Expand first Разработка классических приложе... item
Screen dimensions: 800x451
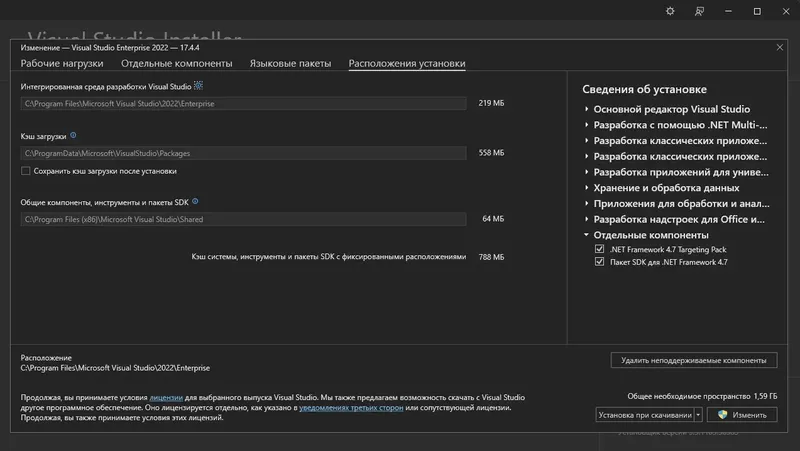(x=586, y=140)
